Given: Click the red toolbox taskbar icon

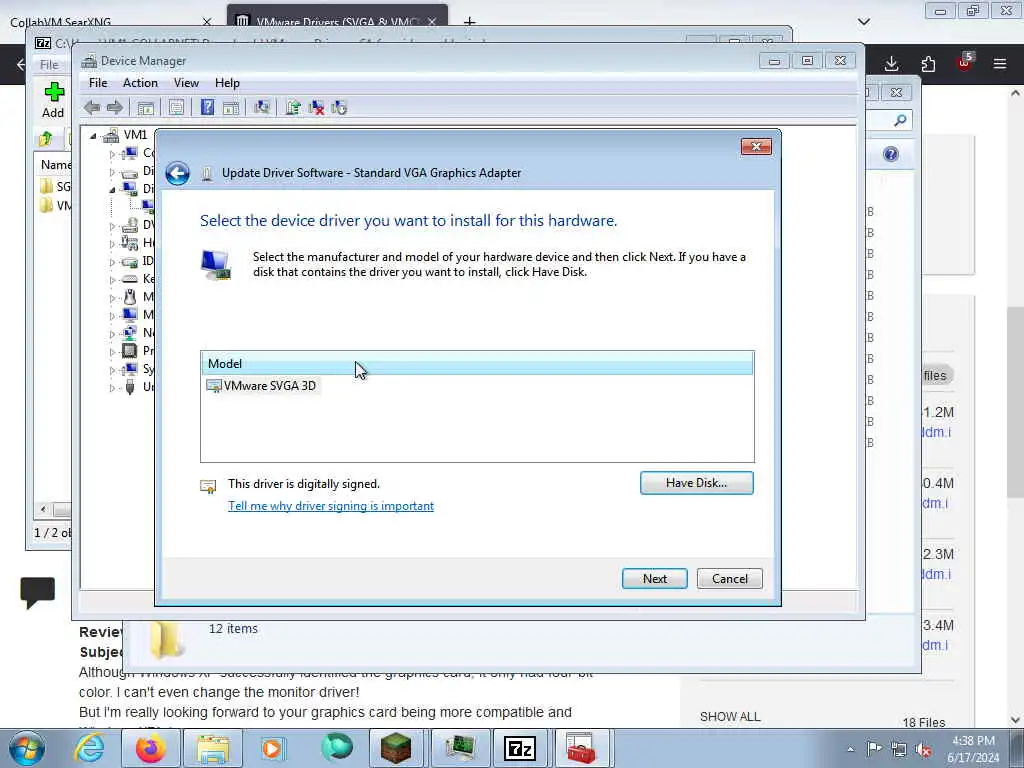Looking at the screenshot, I should pyautogui.click(x=581, y=748).
